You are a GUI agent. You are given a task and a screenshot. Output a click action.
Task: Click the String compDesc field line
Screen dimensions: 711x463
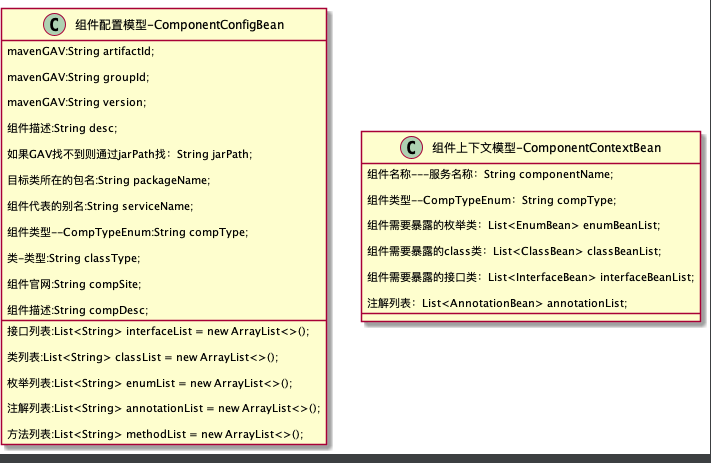tap(78, 310)
